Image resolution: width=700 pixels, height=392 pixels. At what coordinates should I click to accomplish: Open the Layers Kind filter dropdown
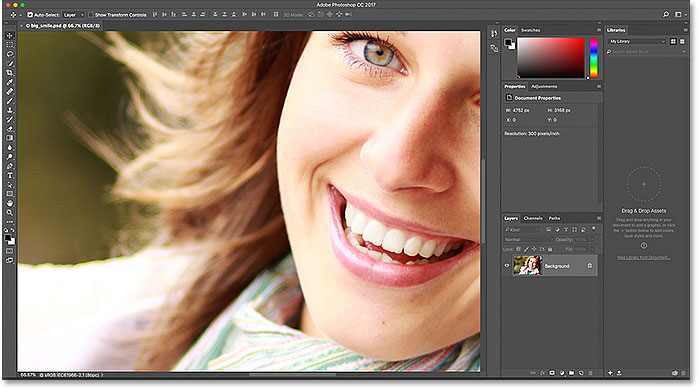click(x=522, y=229)
